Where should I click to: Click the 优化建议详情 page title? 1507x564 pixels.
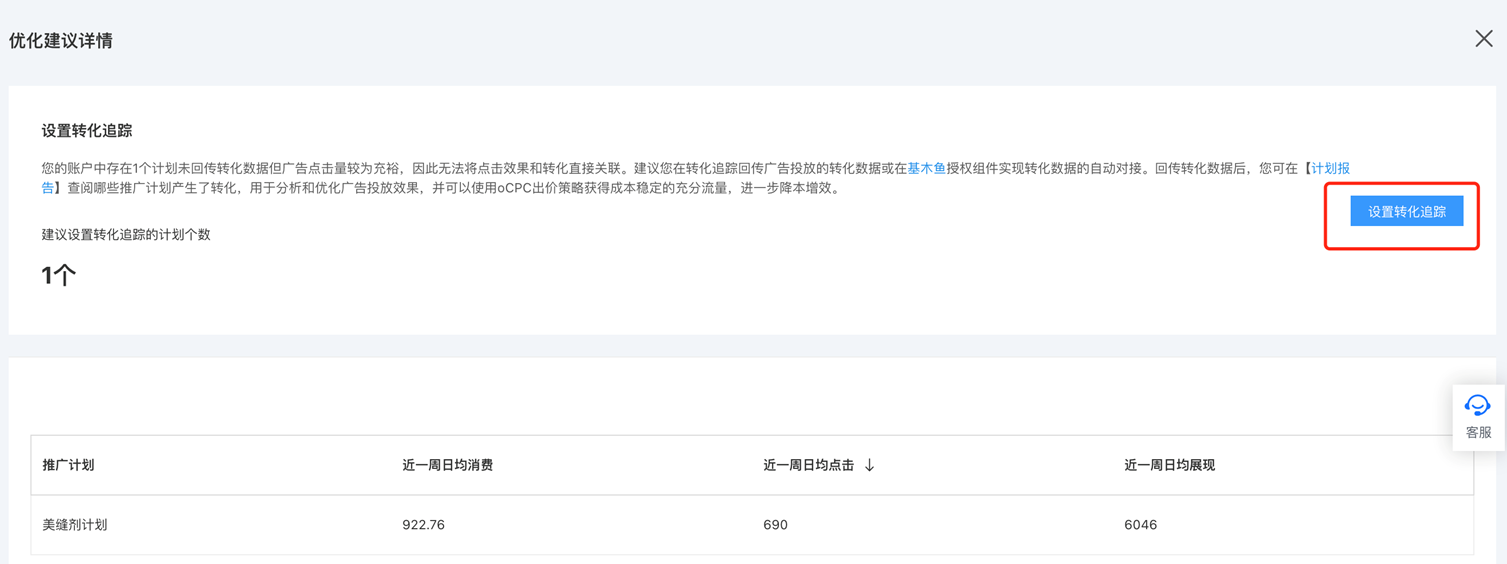tap(61, 41)
